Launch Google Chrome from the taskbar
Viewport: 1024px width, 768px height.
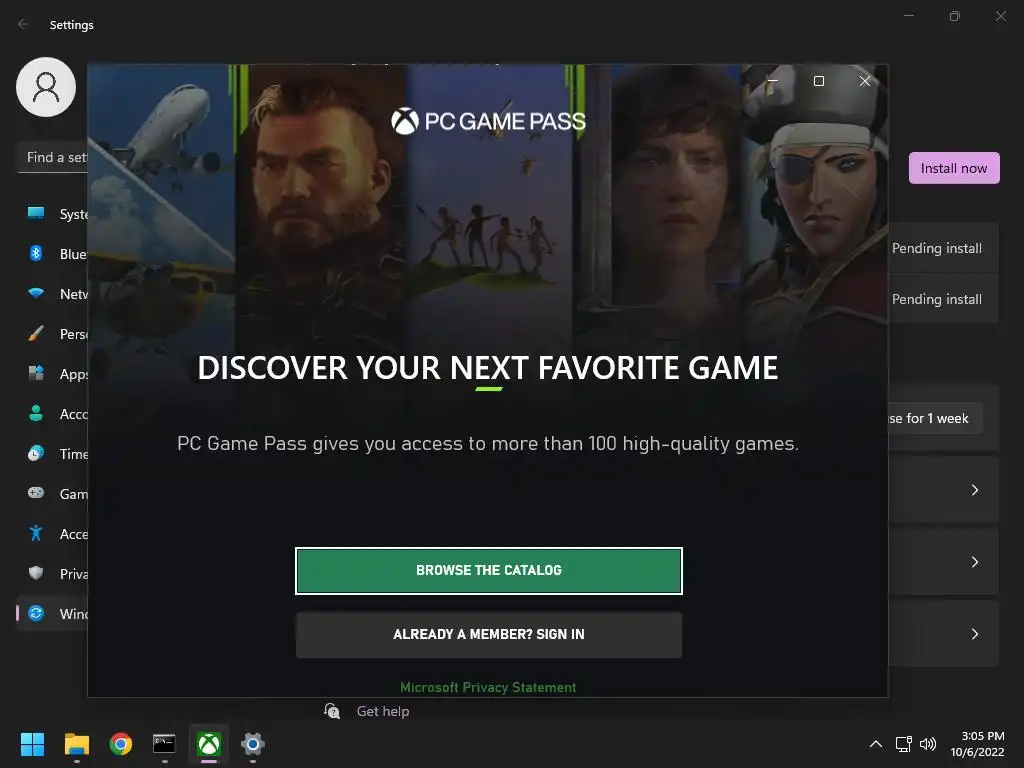coord(121,744)
